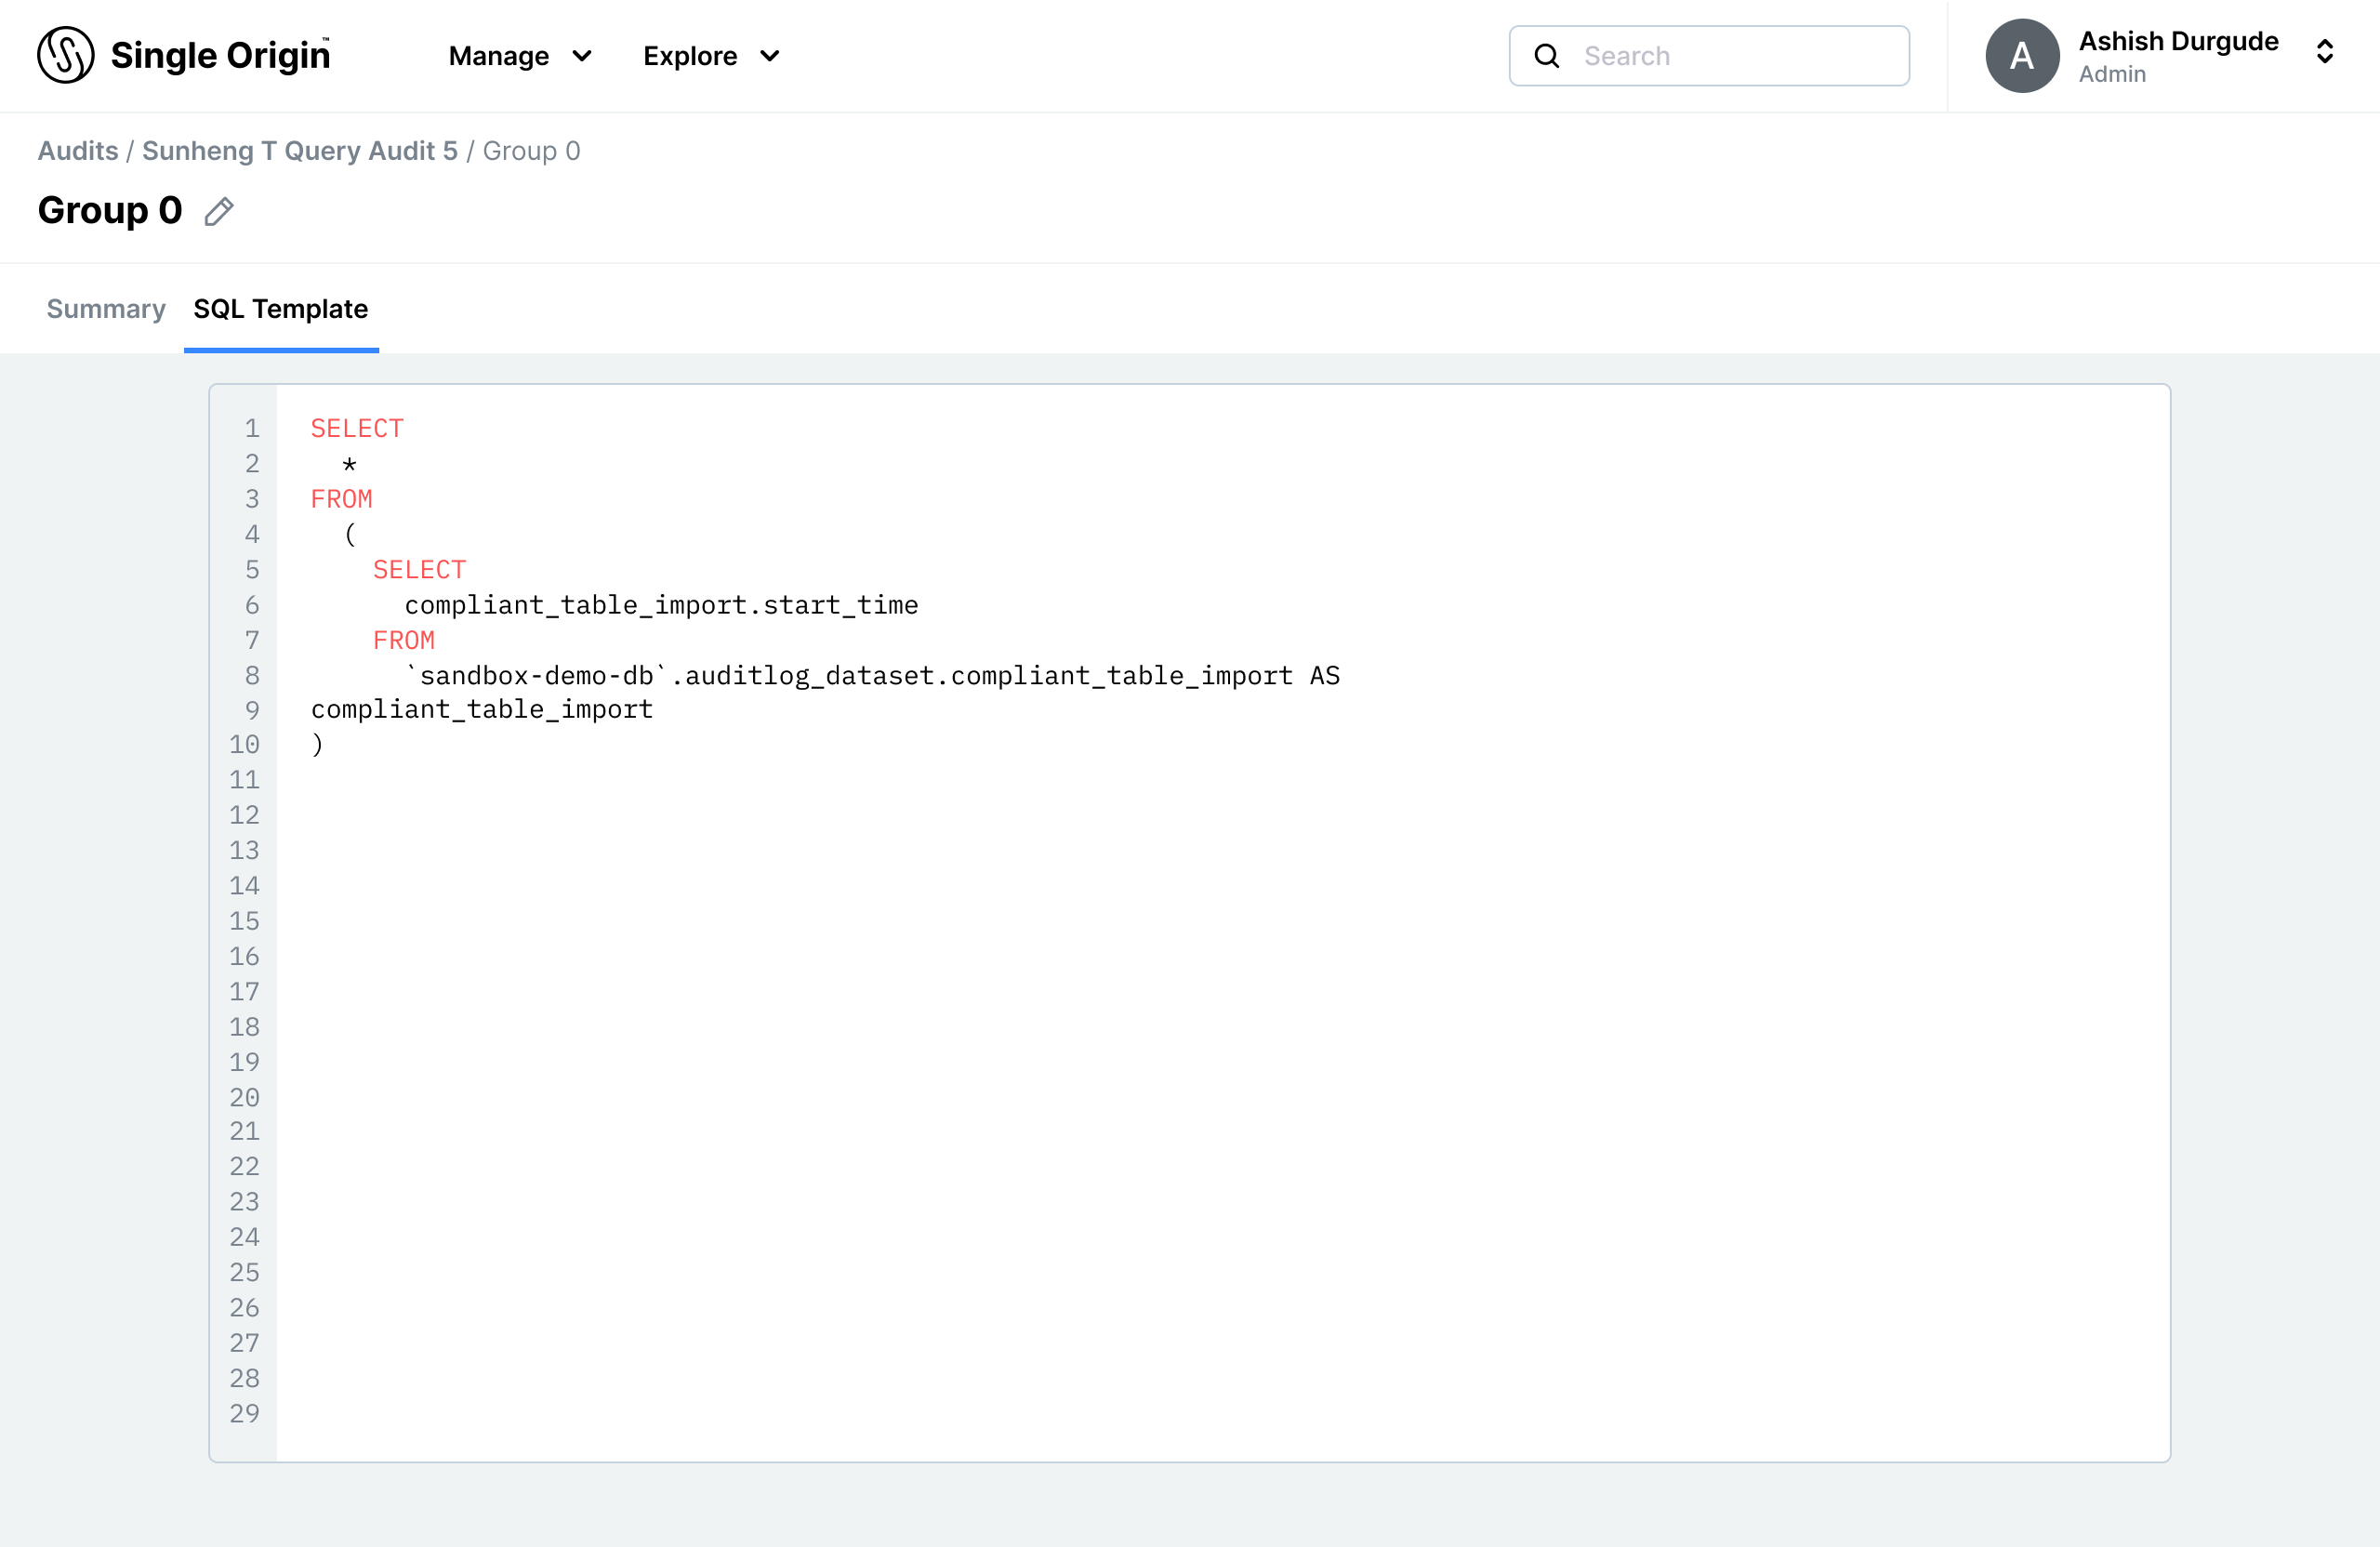This screenshot has height=1547, width=2380.
Task: Click the Group 0 breadcrumb text
Action: click(531, 151)
